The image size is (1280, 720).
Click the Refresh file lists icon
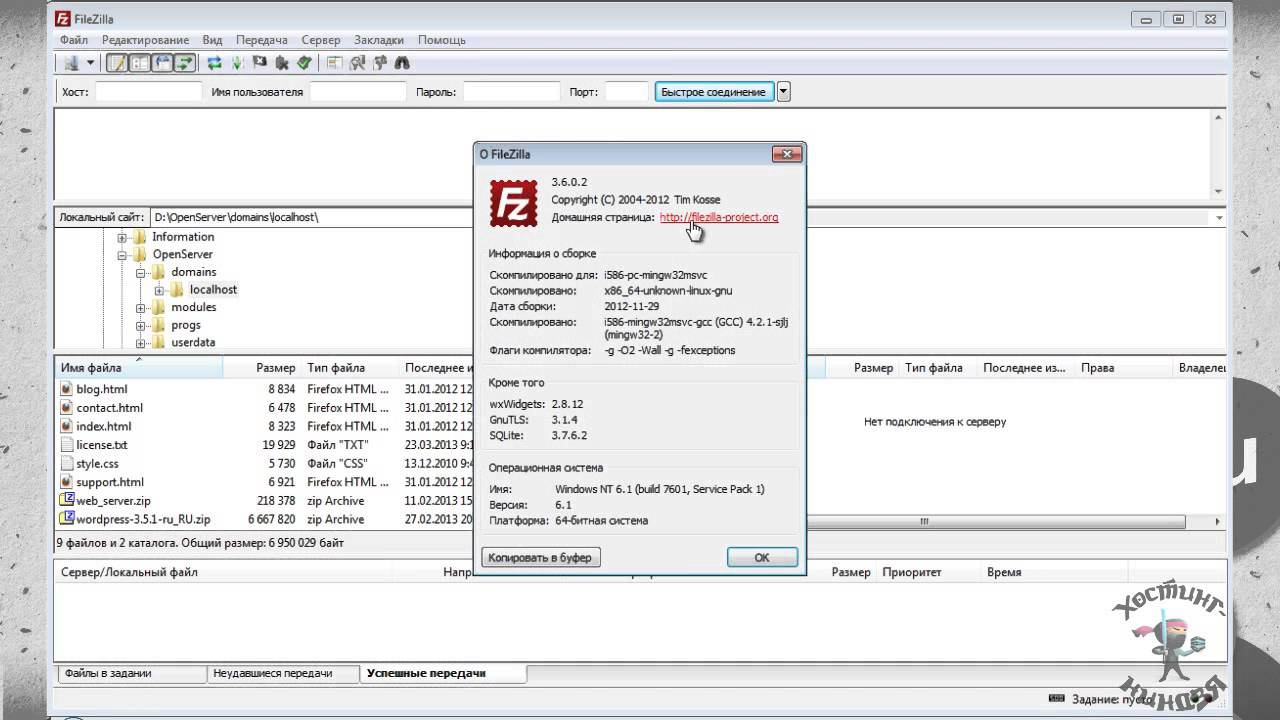[214, 63]
